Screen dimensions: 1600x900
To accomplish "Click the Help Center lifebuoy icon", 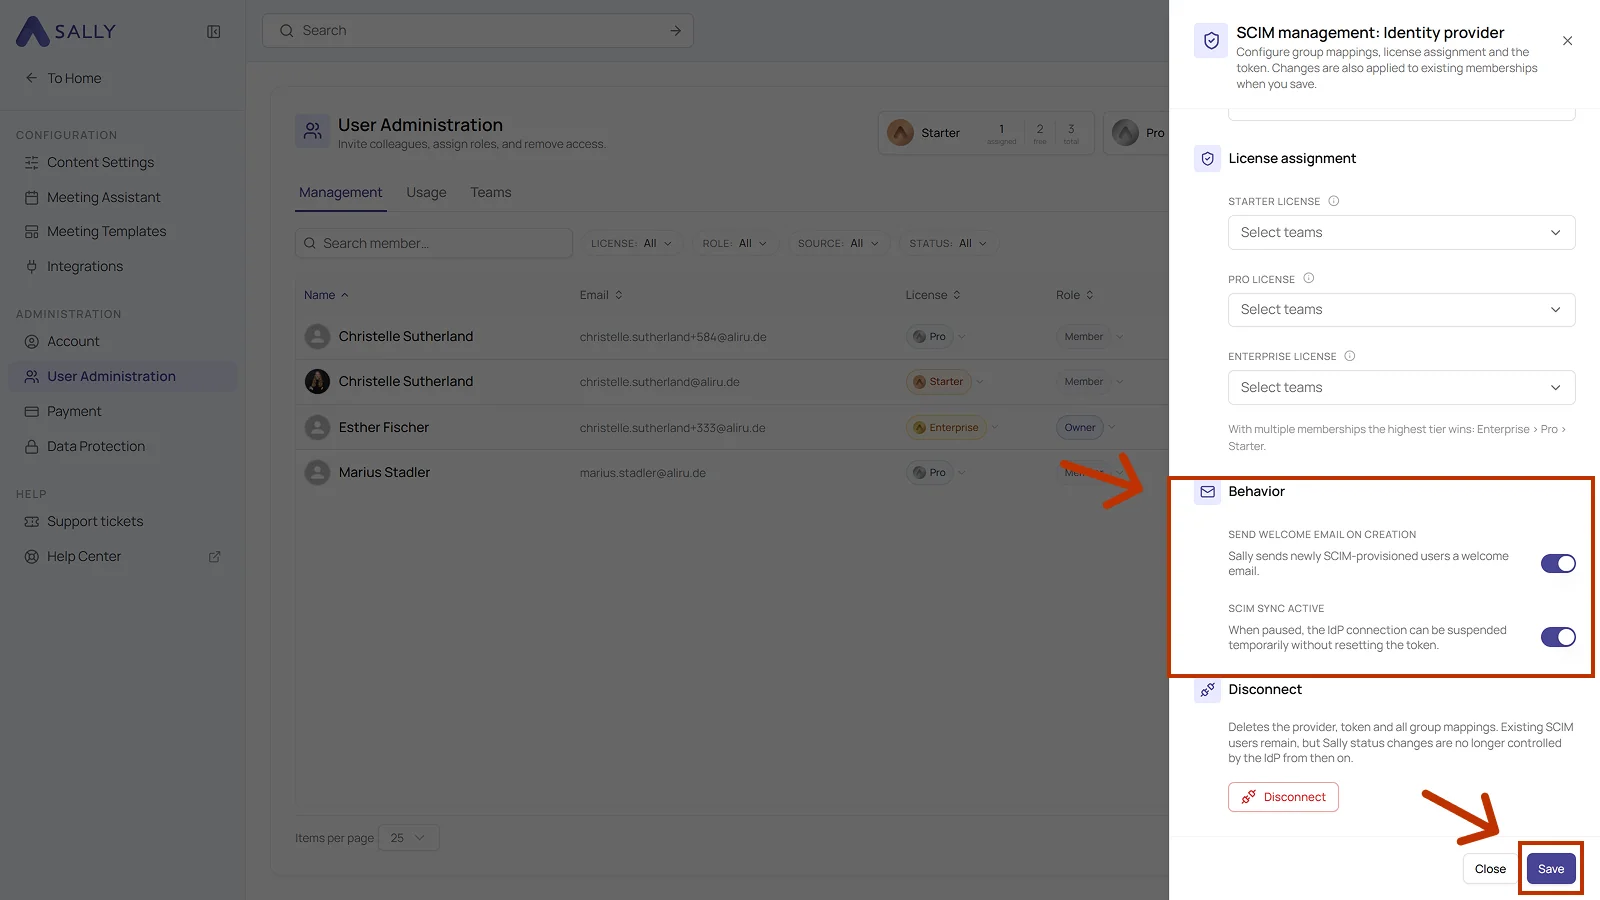I will click(x=31, y=556).
